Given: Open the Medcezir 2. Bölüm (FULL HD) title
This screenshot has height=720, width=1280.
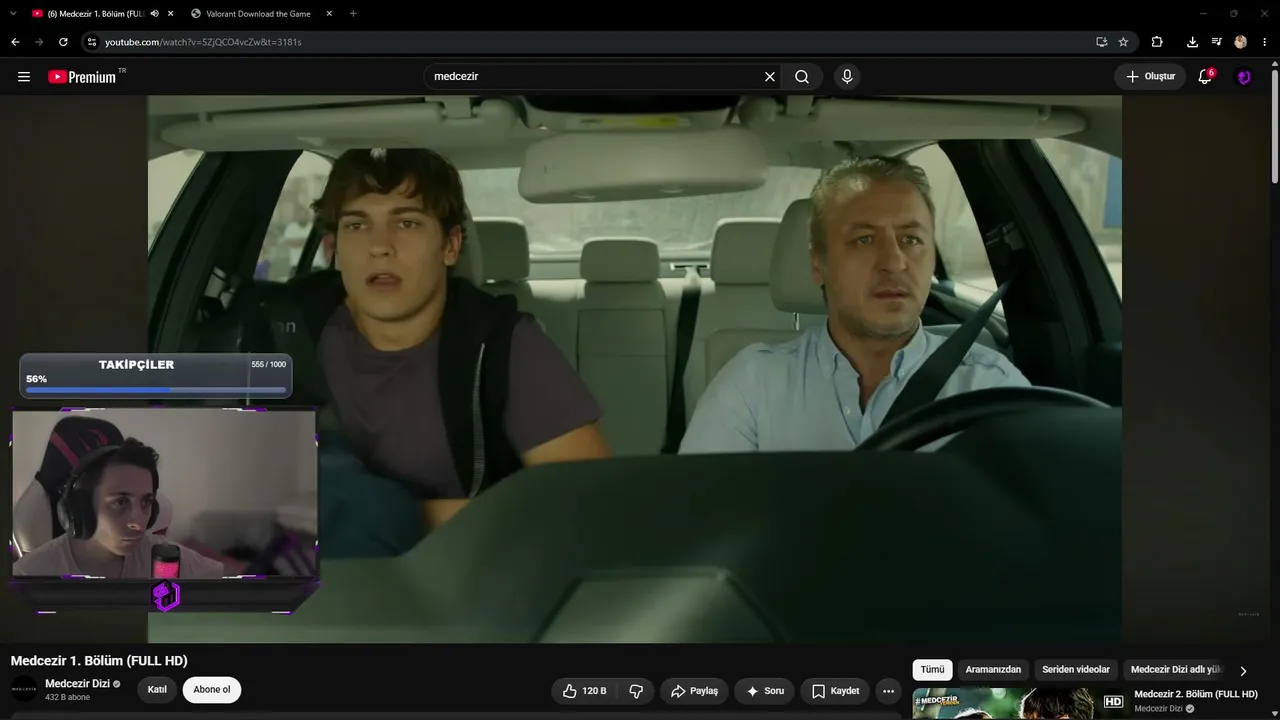Looking at the screenshot, I should tap(1196, 694).
